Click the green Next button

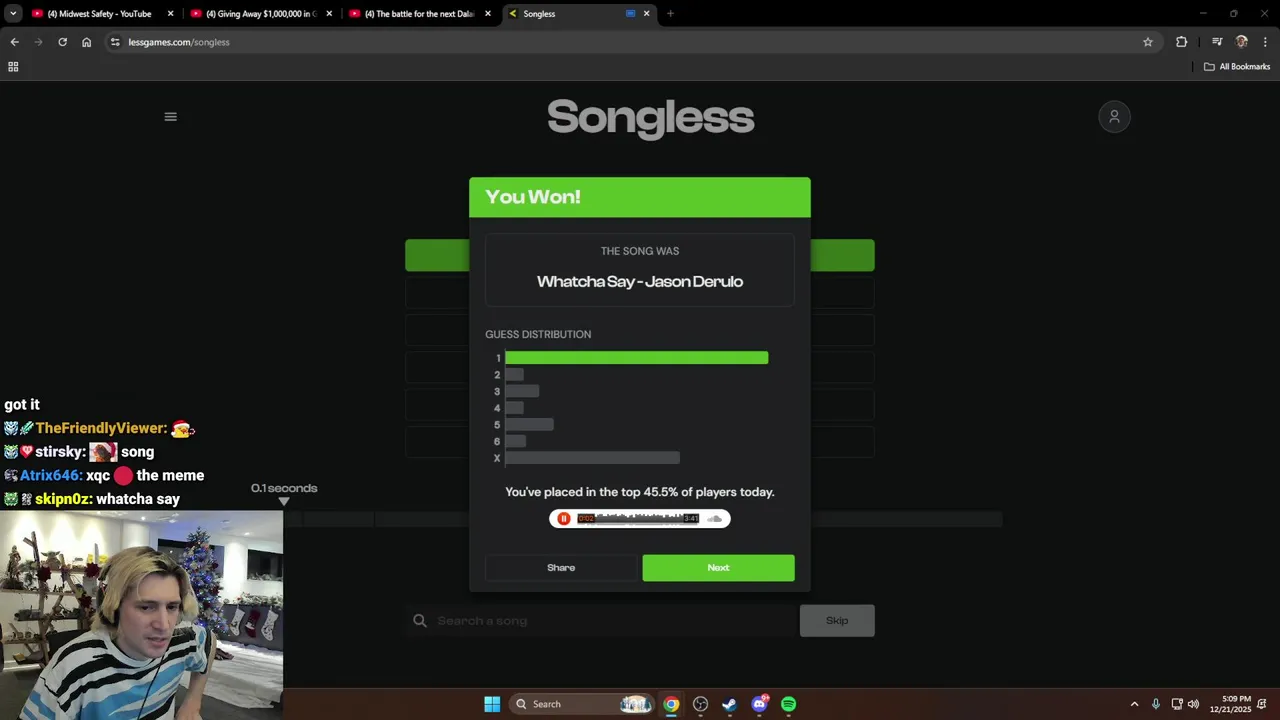718,568
